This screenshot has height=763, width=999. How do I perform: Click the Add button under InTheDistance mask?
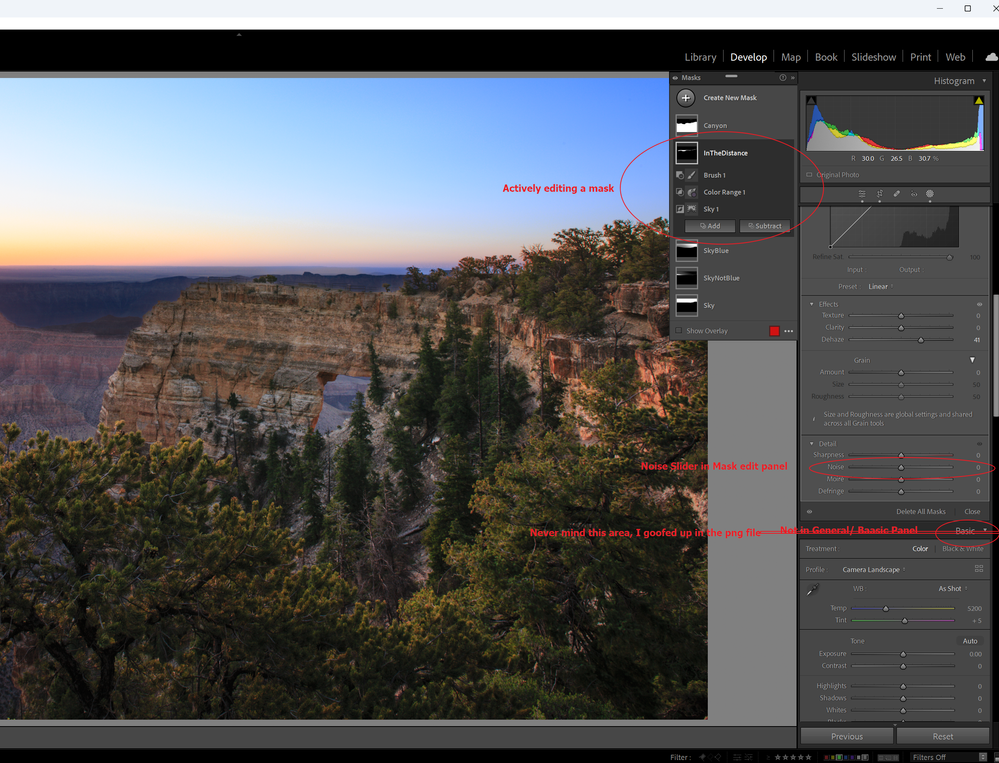click(710, 226)
